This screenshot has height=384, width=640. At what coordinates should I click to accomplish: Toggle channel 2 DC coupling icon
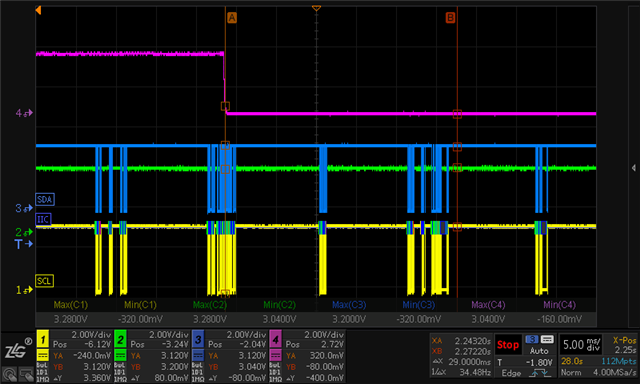pos(120,355)
